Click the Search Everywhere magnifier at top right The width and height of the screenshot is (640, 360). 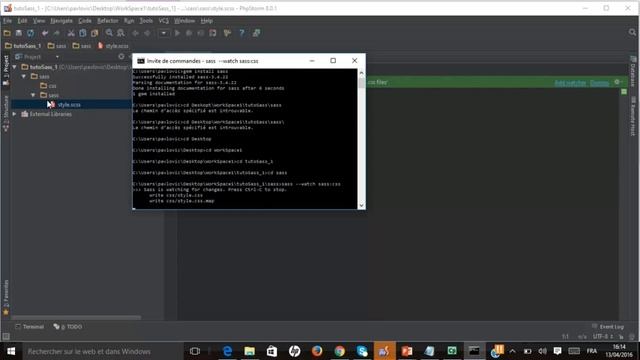[632, 32]
